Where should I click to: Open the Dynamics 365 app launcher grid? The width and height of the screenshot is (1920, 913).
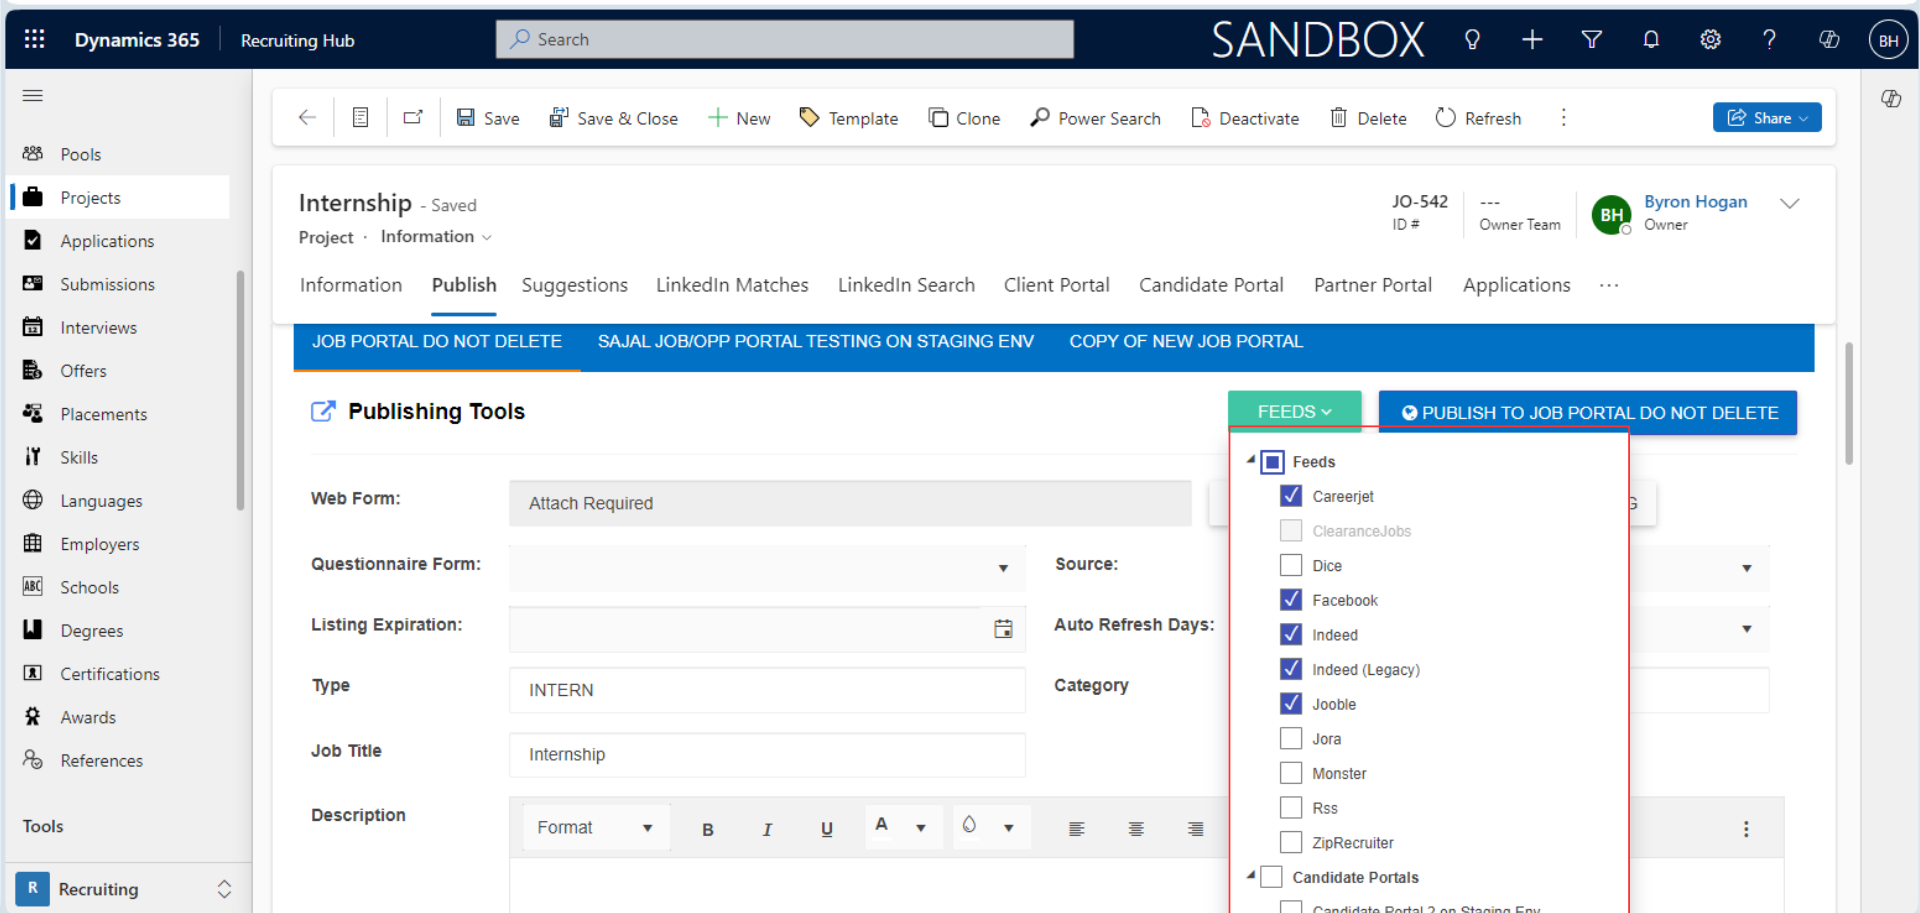34,39
